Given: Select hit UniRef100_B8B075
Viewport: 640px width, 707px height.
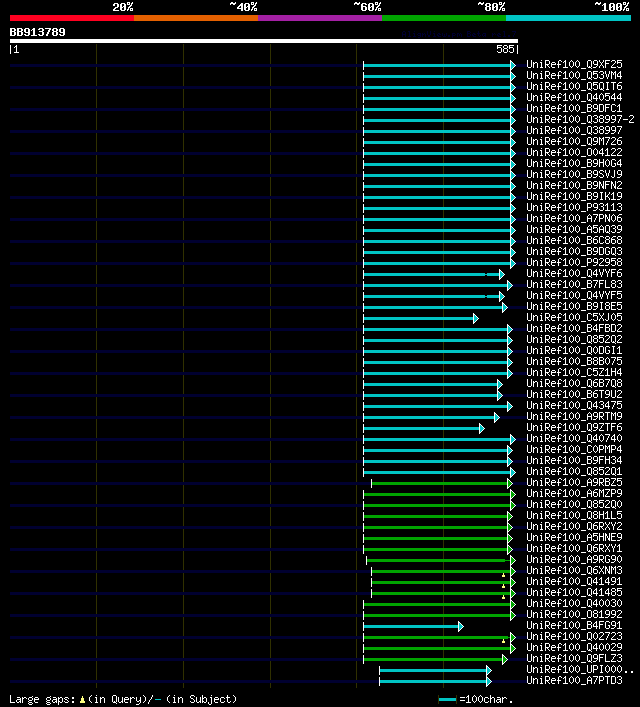Looking at the screenshot, I should (574, 361).
